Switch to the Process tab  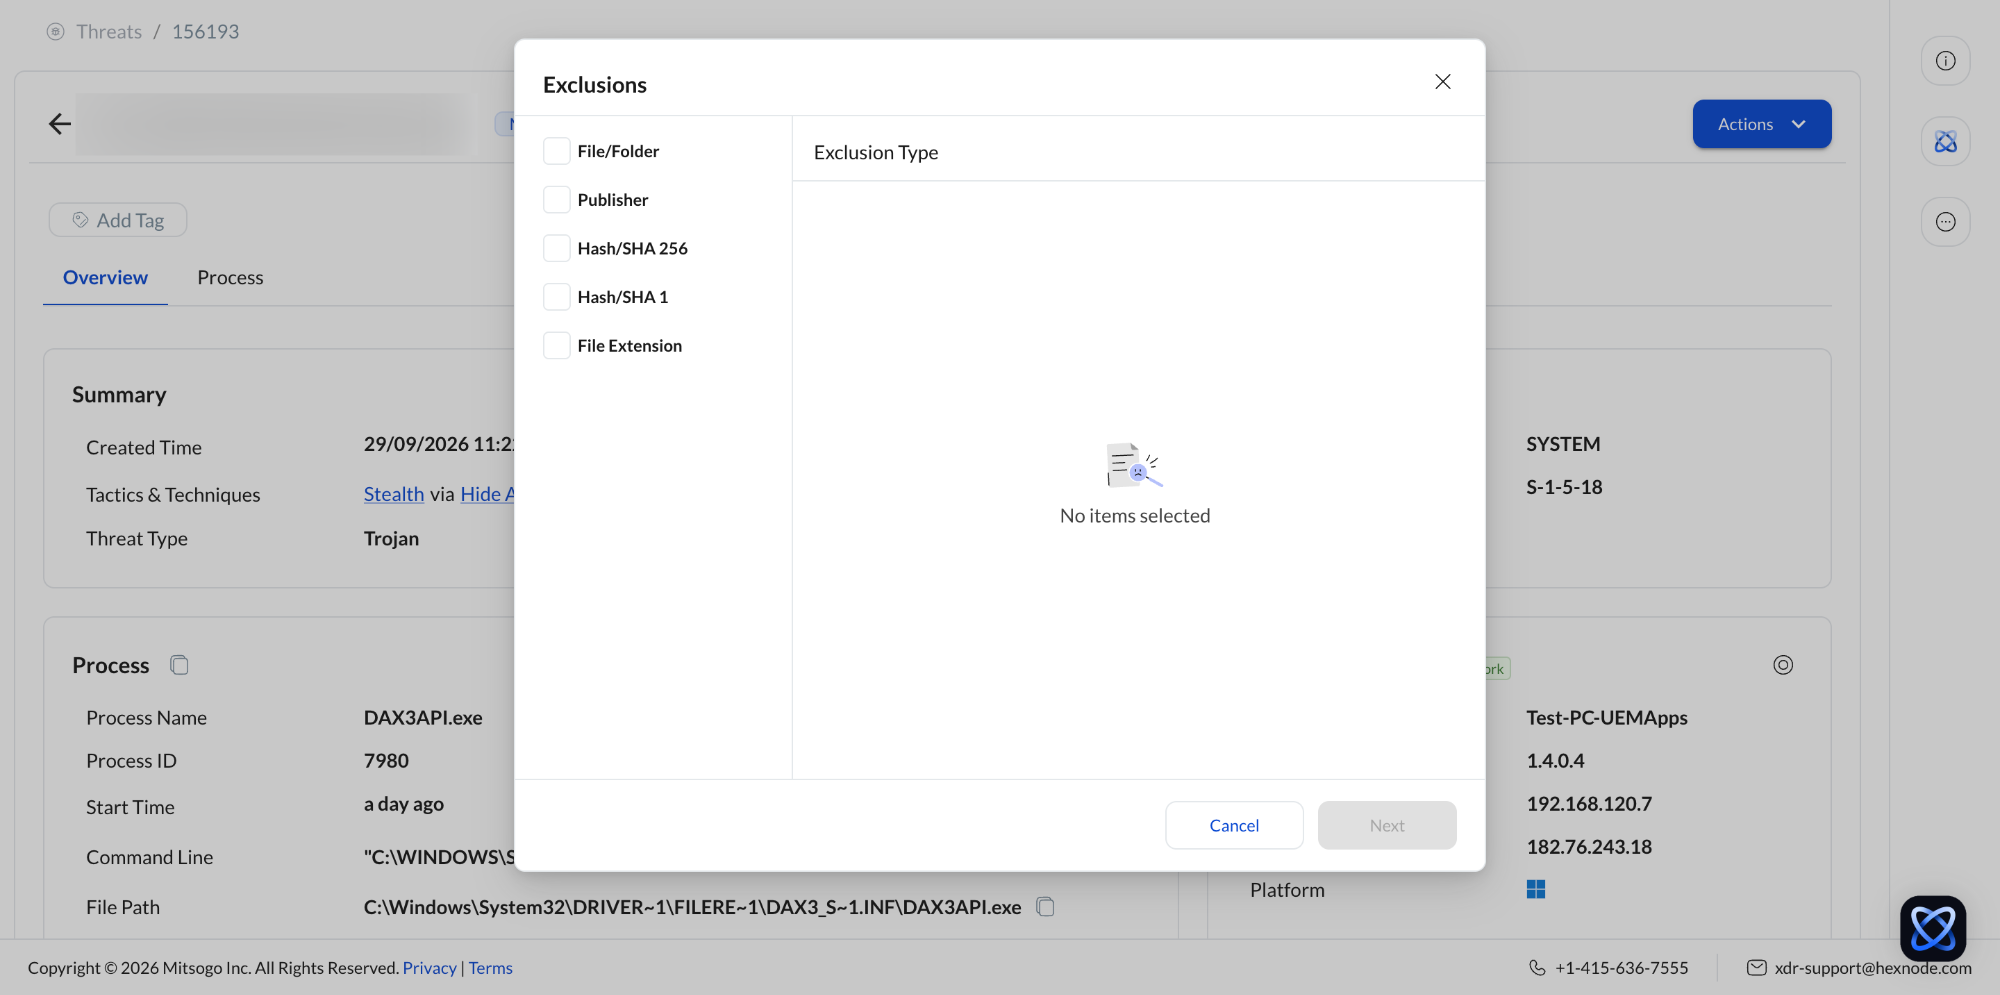230,277
